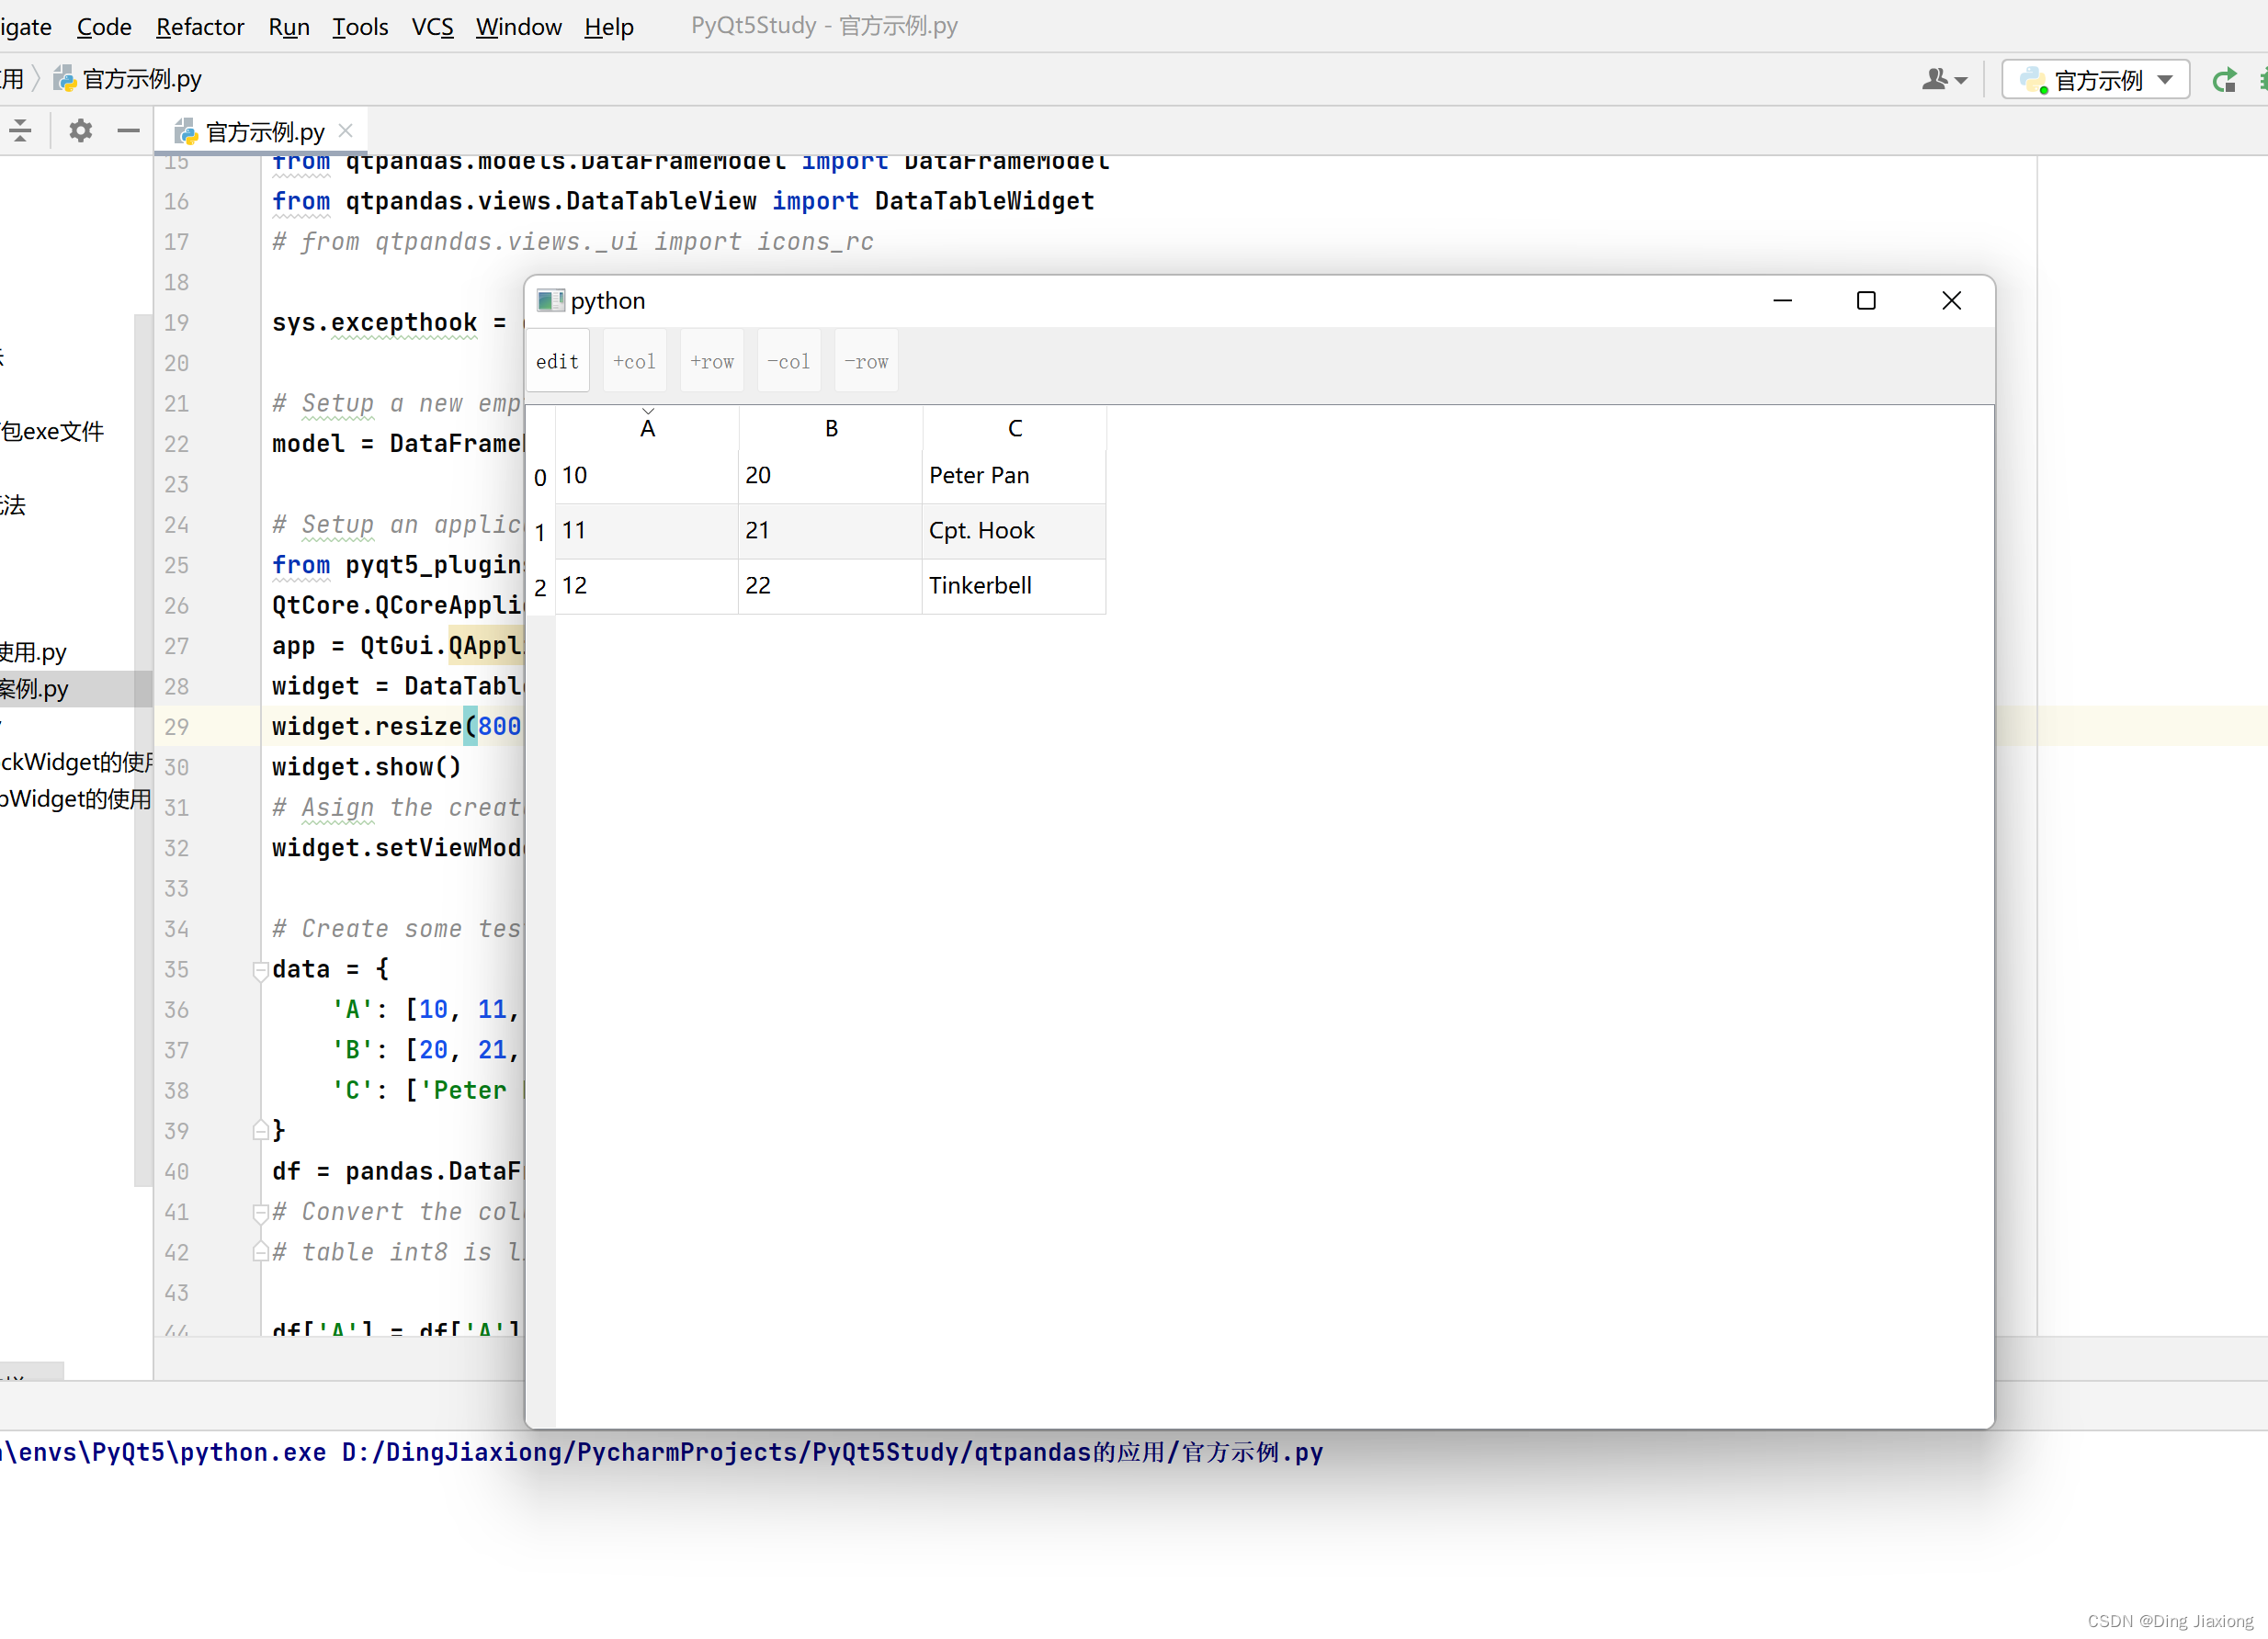Collapse the data dictionary fold at line 35
Screen dimensions: 2268x1639
(261, 969)
